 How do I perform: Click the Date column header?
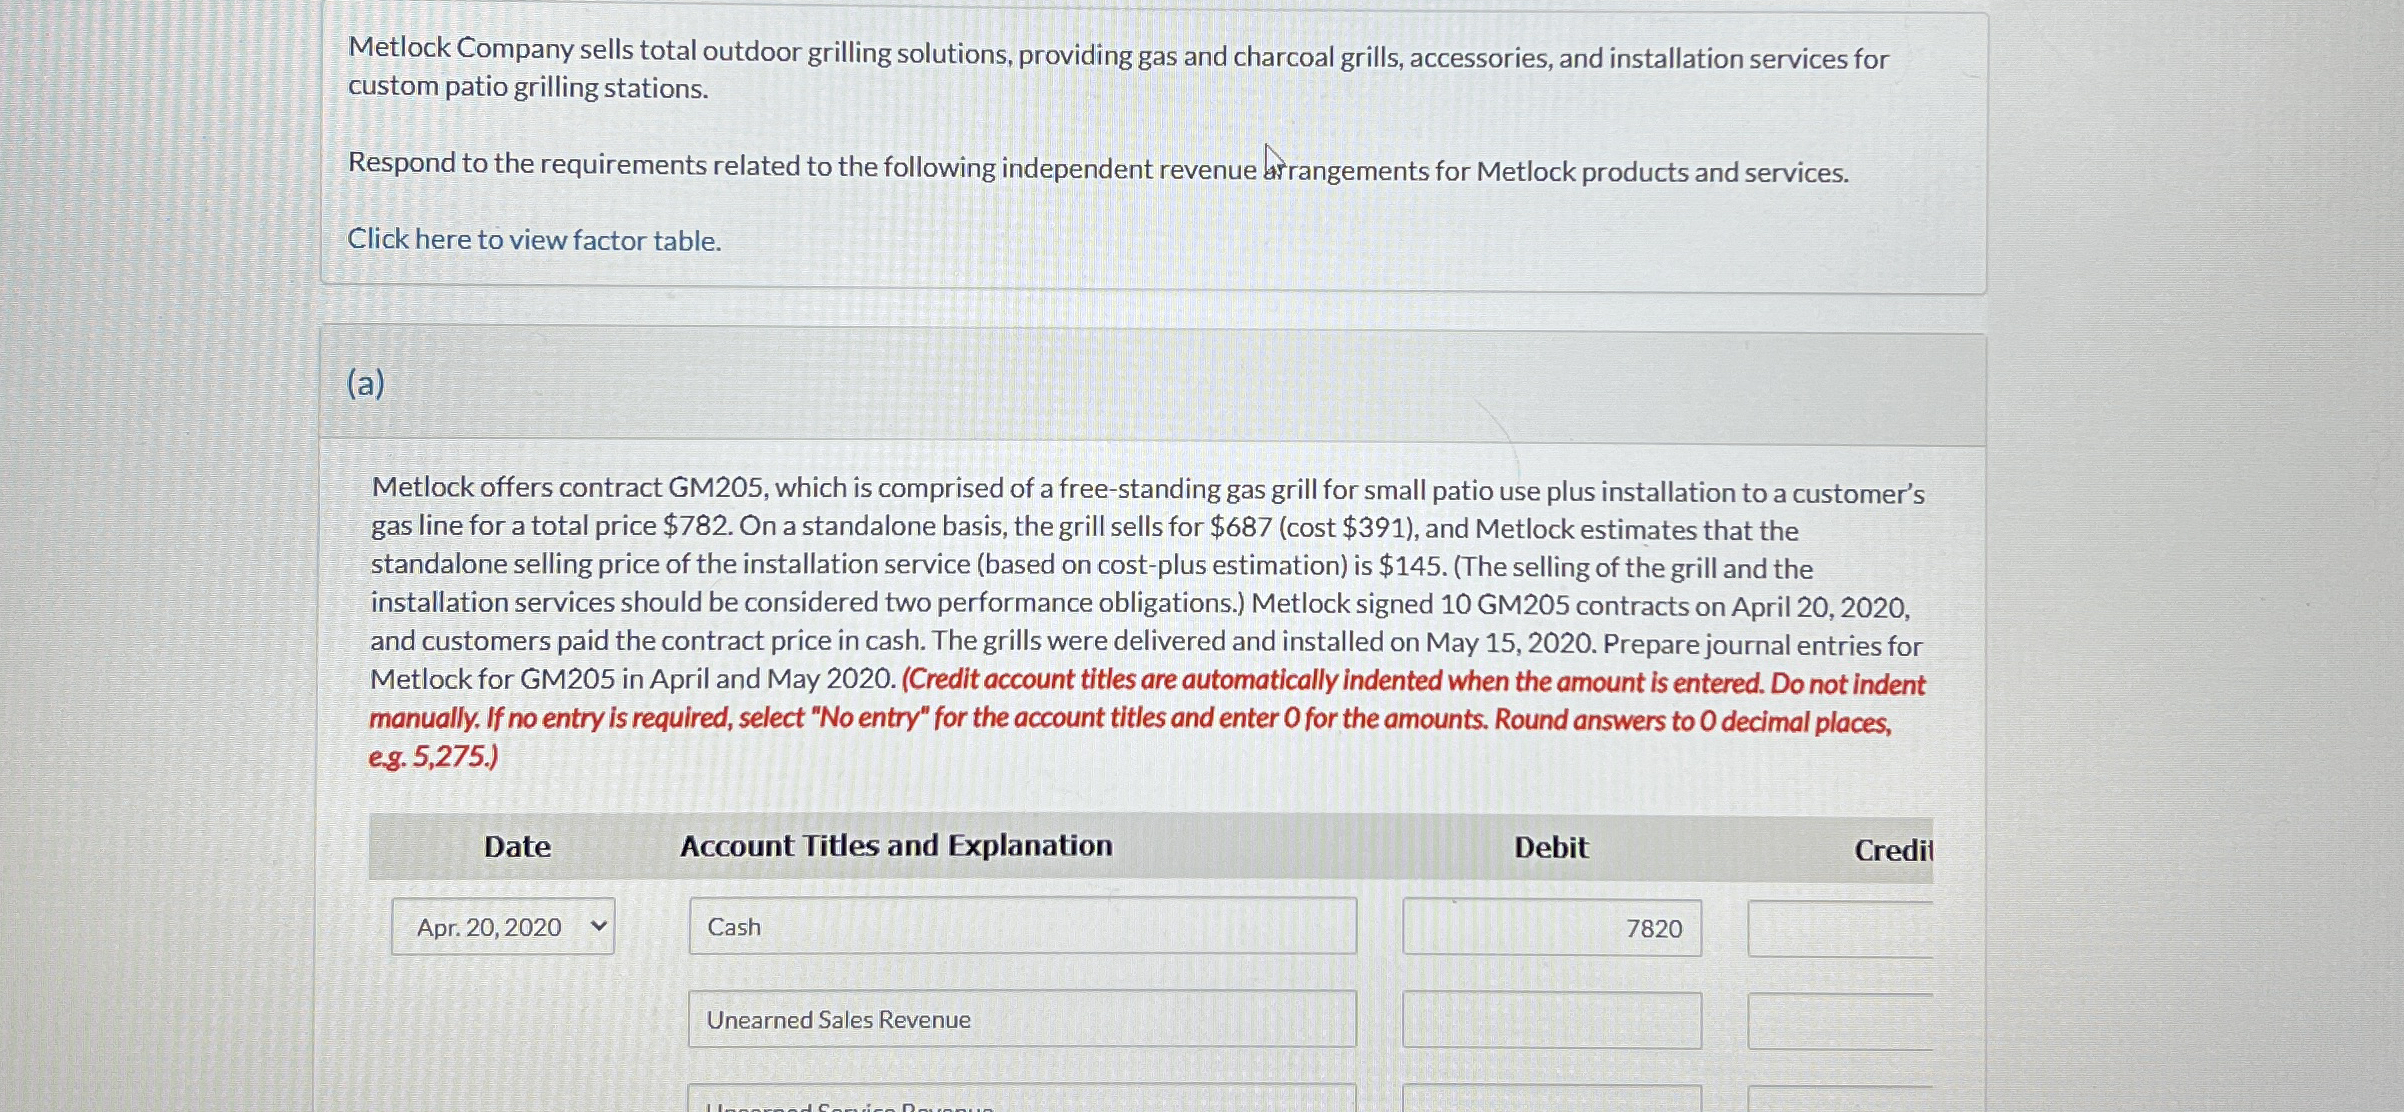coord(516,846)
